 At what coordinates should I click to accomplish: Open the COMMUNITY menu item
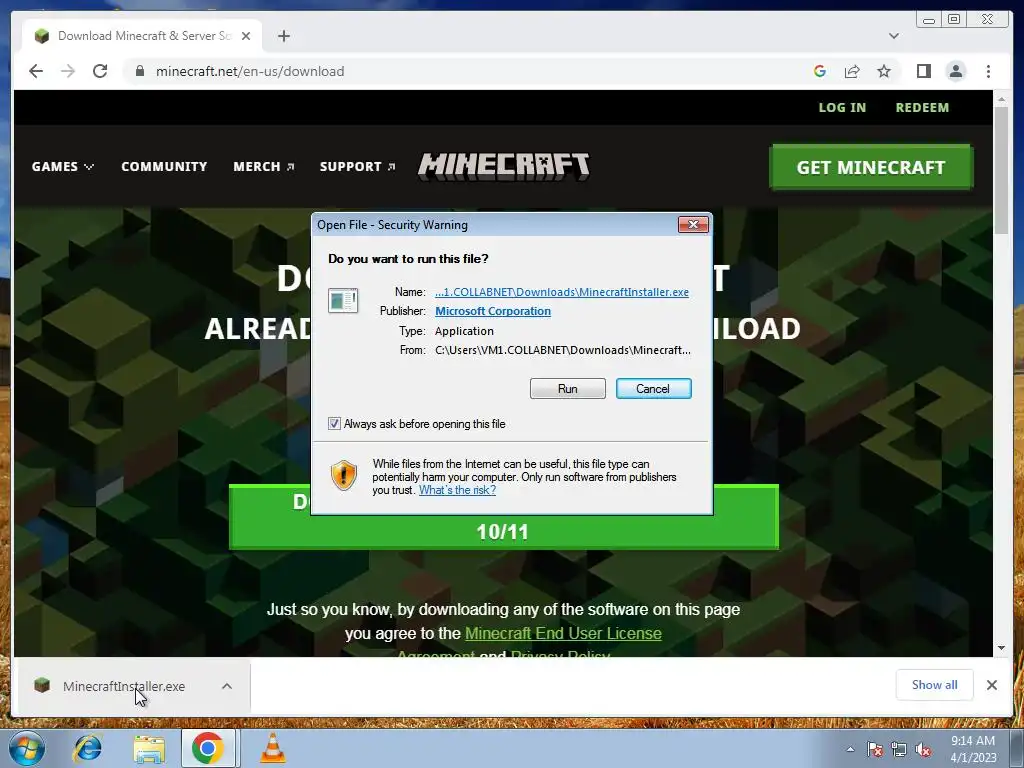point(164,167)
